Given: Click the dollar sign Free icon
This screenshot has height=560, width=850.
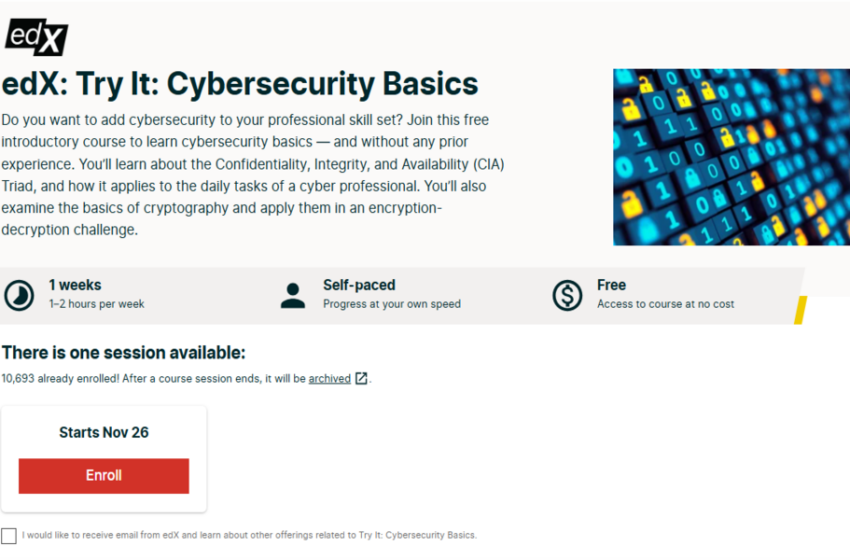Looking at the screenshot, I should pos(567,295).
